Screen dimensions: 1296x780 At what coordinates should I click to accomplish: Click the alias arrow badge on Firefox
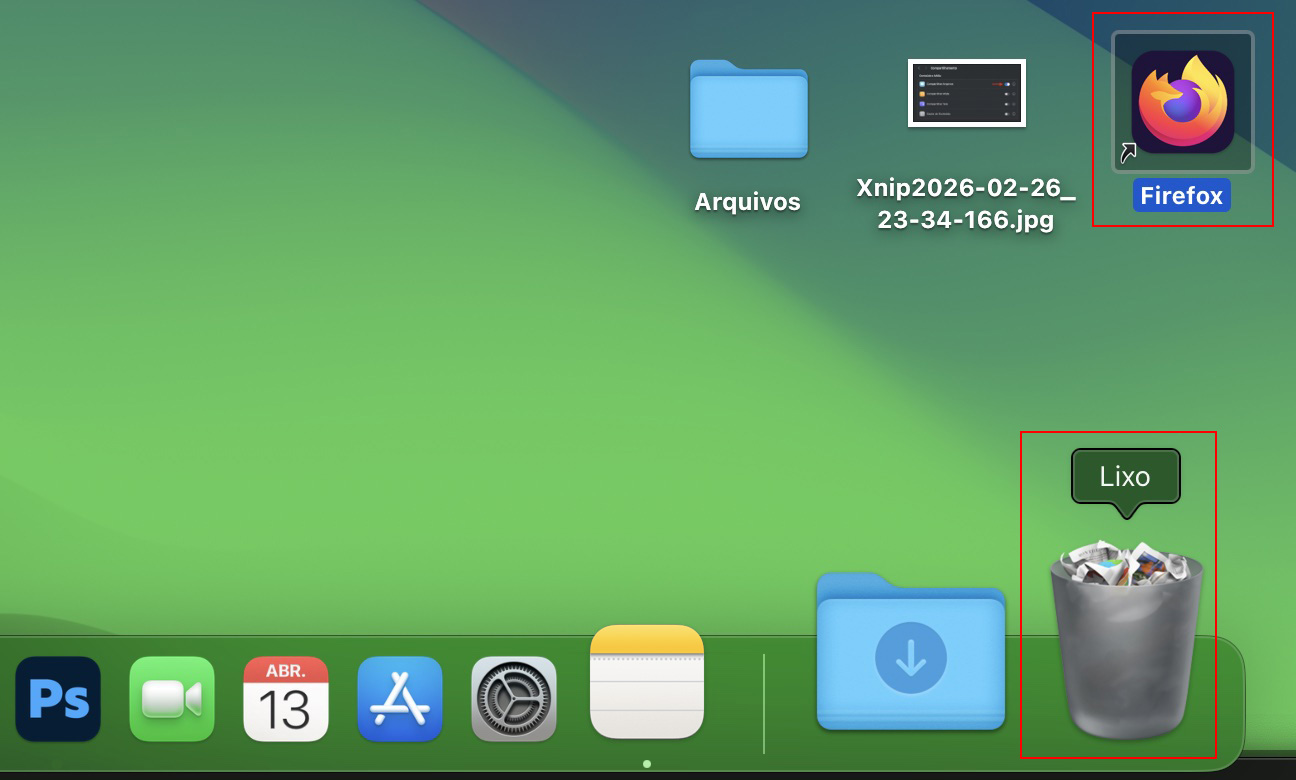coord(1128,152)
